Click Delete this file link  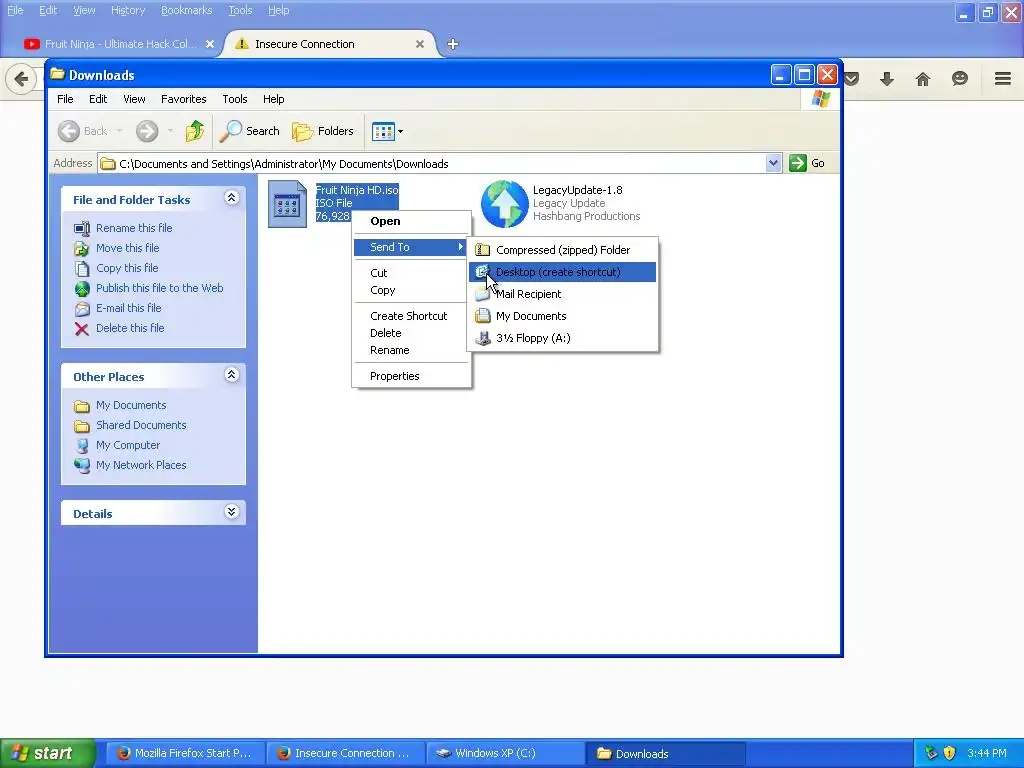pos(130,328)
